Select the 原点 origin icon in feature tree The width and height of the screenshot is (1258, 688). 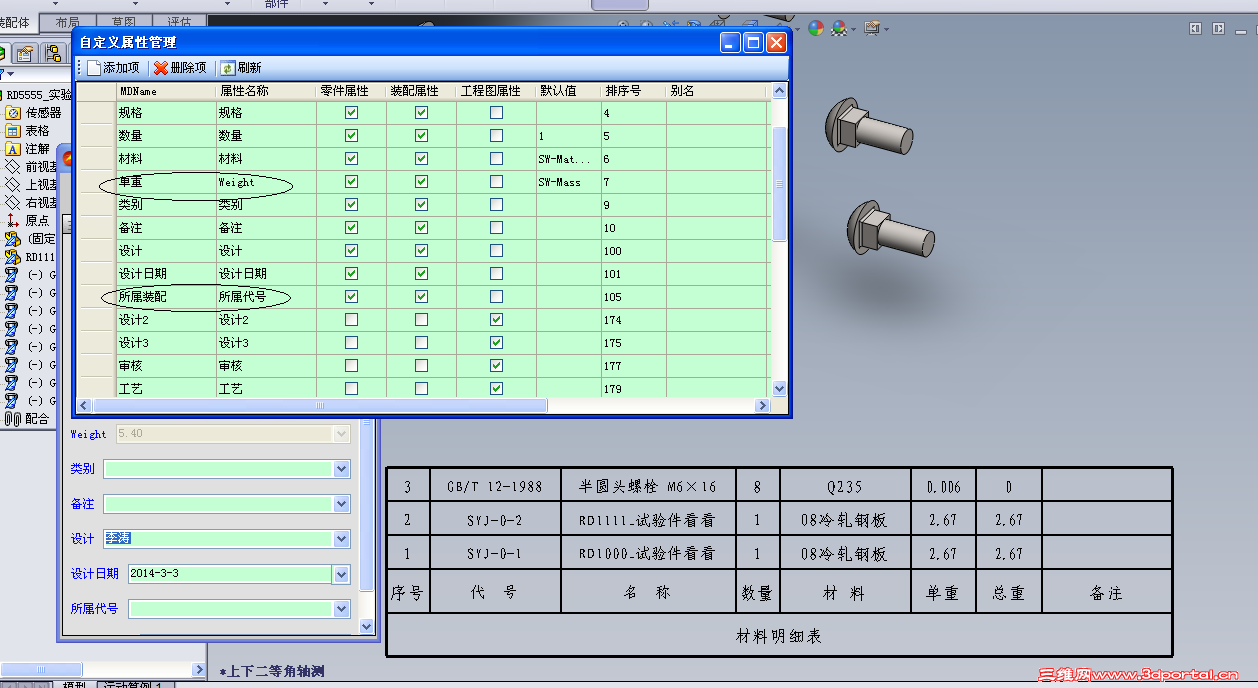click(x=13, y=221)
